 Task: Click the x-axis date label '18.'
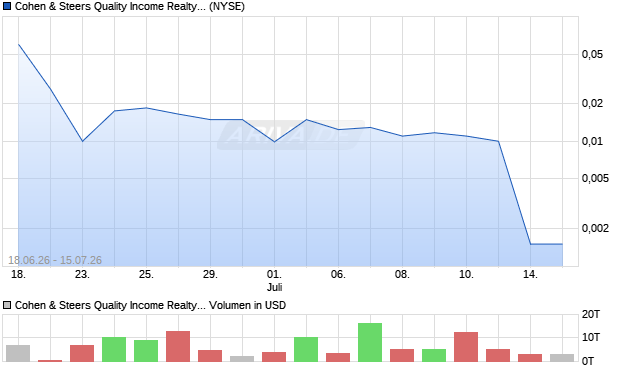point(18,274)
